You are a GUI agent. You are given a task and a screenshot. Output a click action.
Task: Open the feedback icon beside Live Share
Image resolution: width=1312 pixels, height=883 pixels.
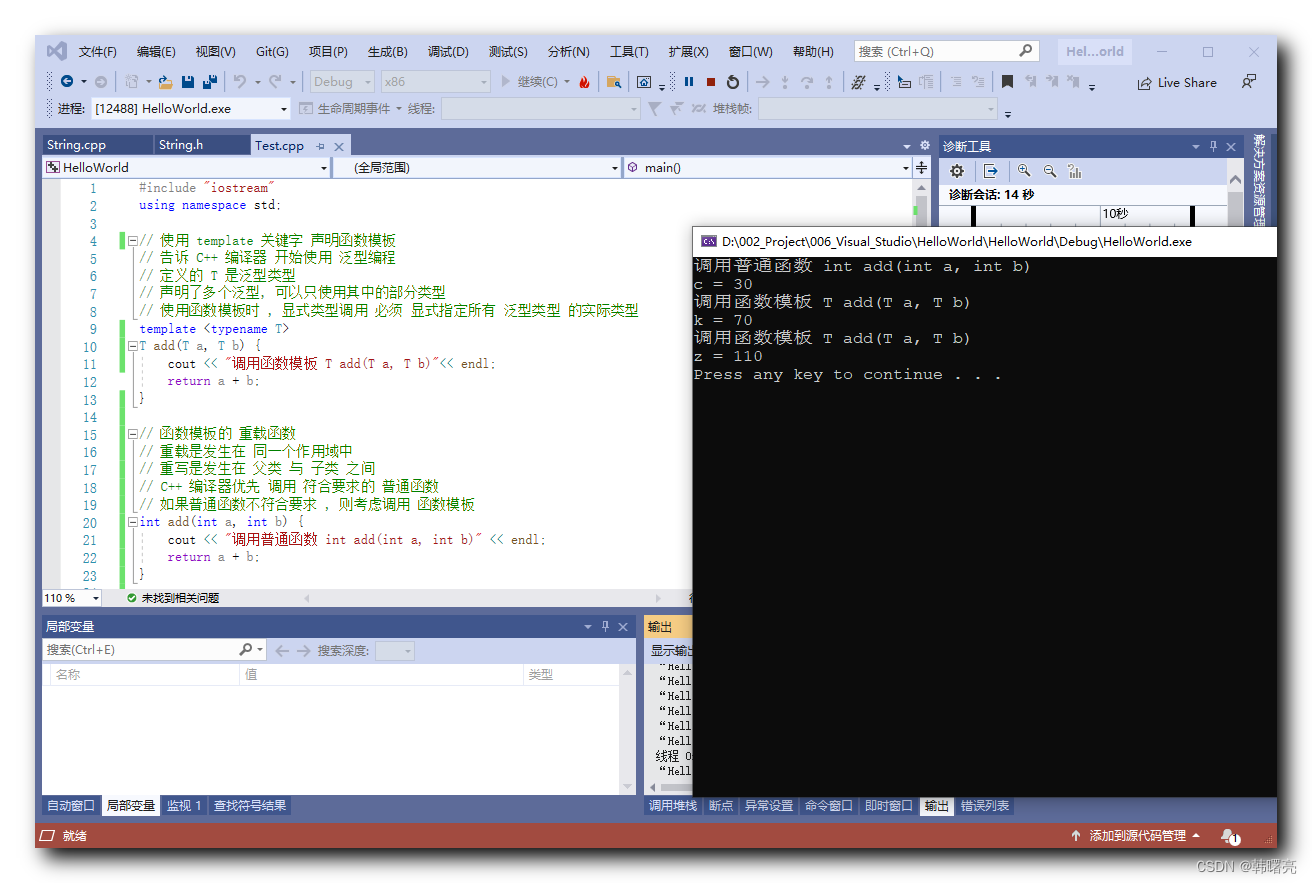1249,82
